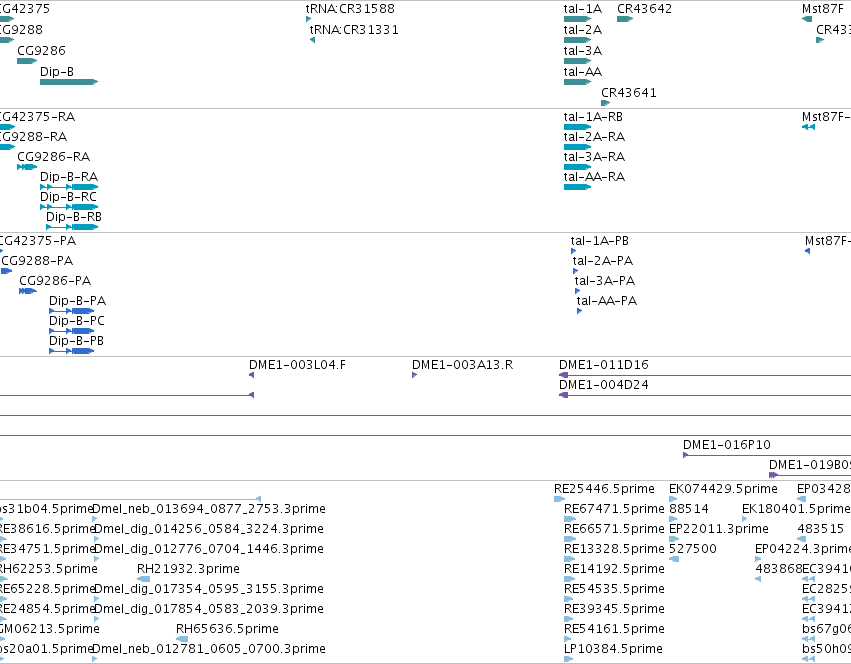Click EST RE67471.5prime
The image size is (851, 664).
click(614, 509)
